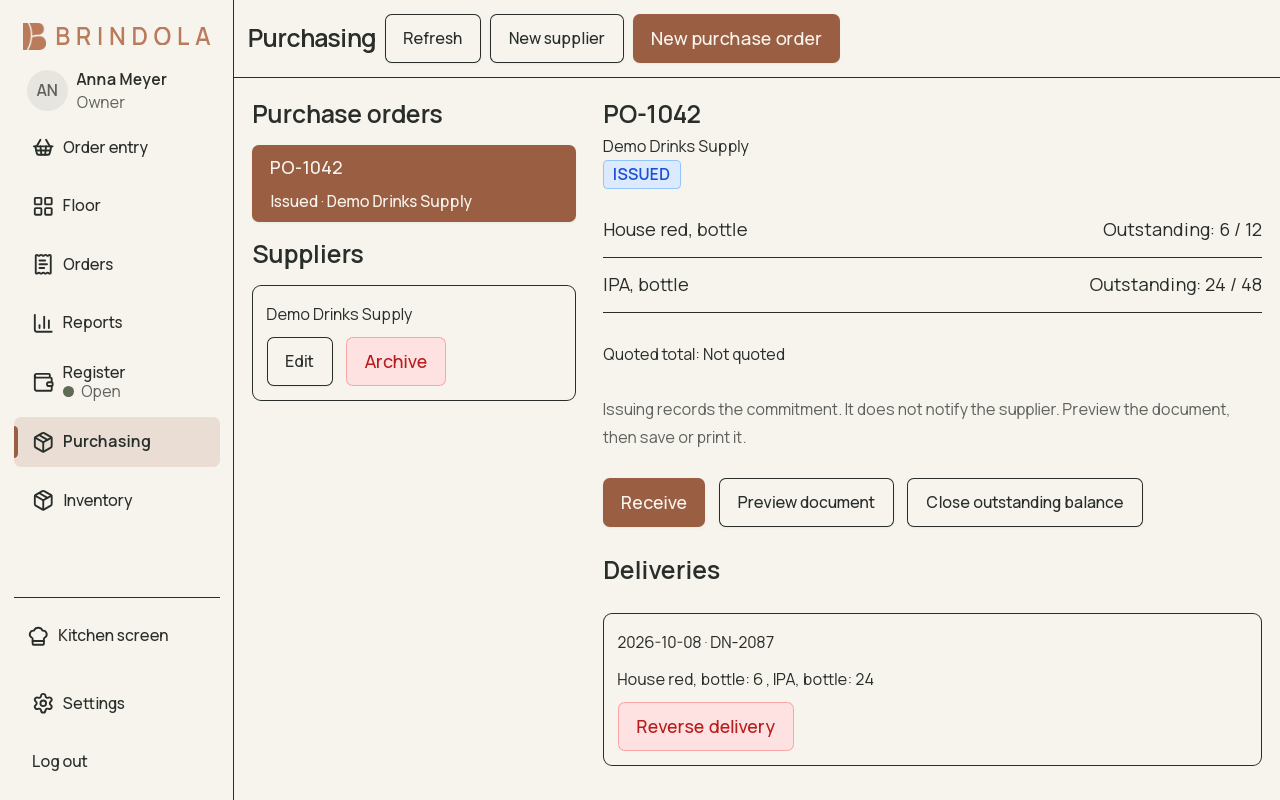The image size is (1280, 800).
Task: Click the Orders receipt icon
Action: pyautogui.click(x=43, y=264)
